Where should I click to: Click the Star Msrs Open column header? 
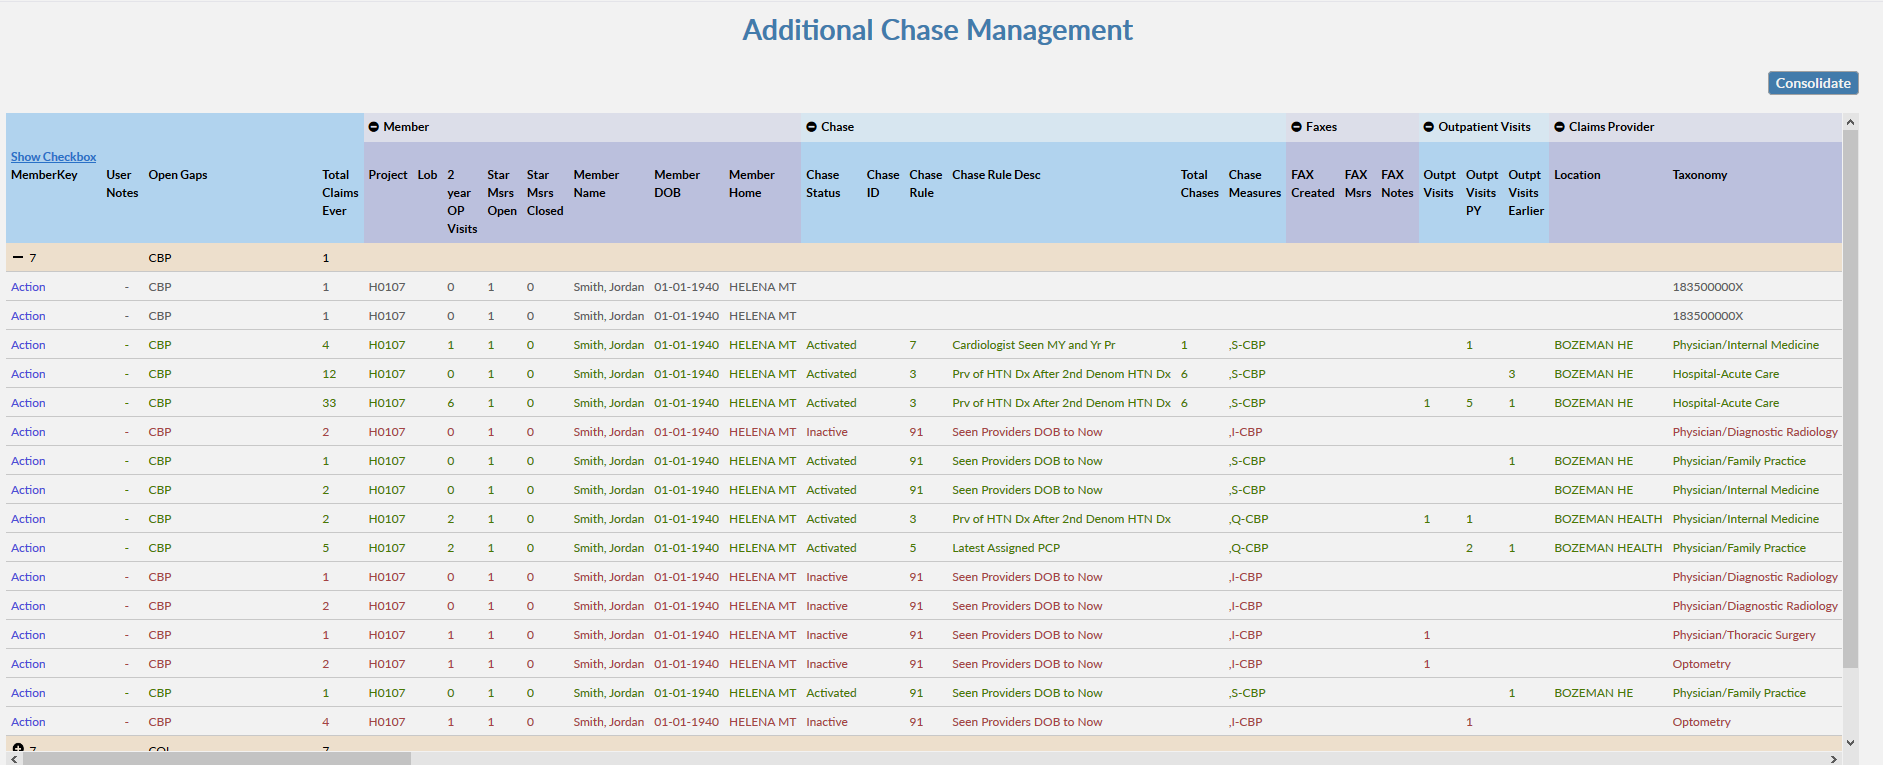point(502,193)
